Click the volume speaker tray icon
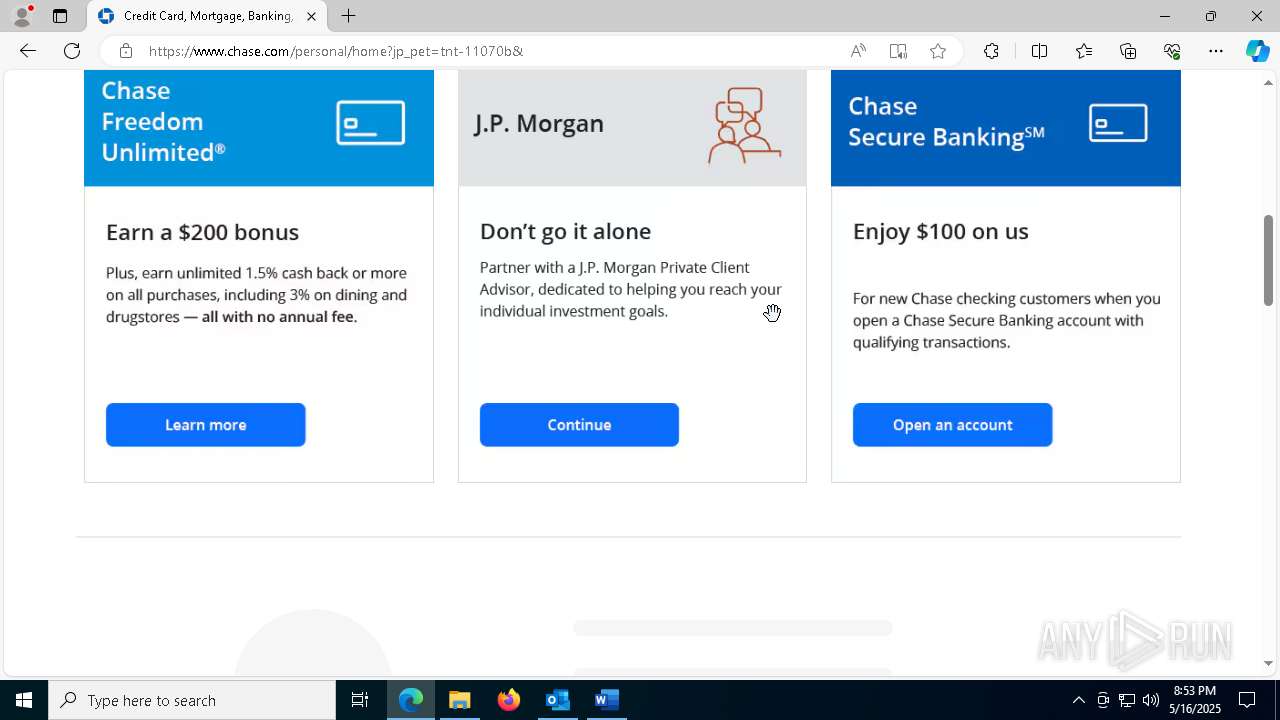The width and height of the screenshot is (1280, 720). (x=1151, y=700)
